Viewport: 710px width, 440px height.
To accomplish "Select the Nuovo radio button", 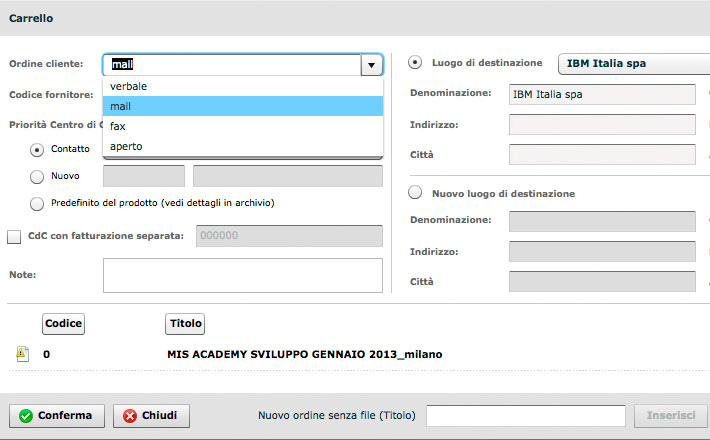I will pos(37,177).
